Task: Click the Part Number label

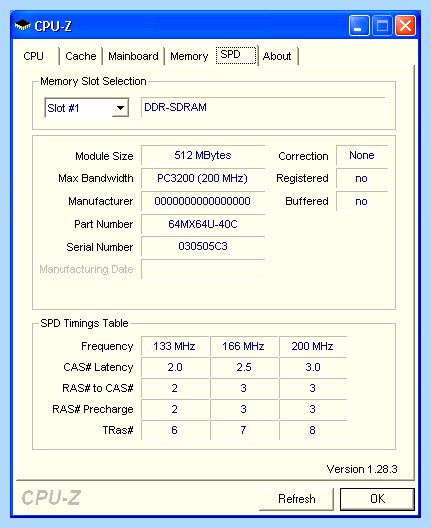Action: tap(104, 224)
